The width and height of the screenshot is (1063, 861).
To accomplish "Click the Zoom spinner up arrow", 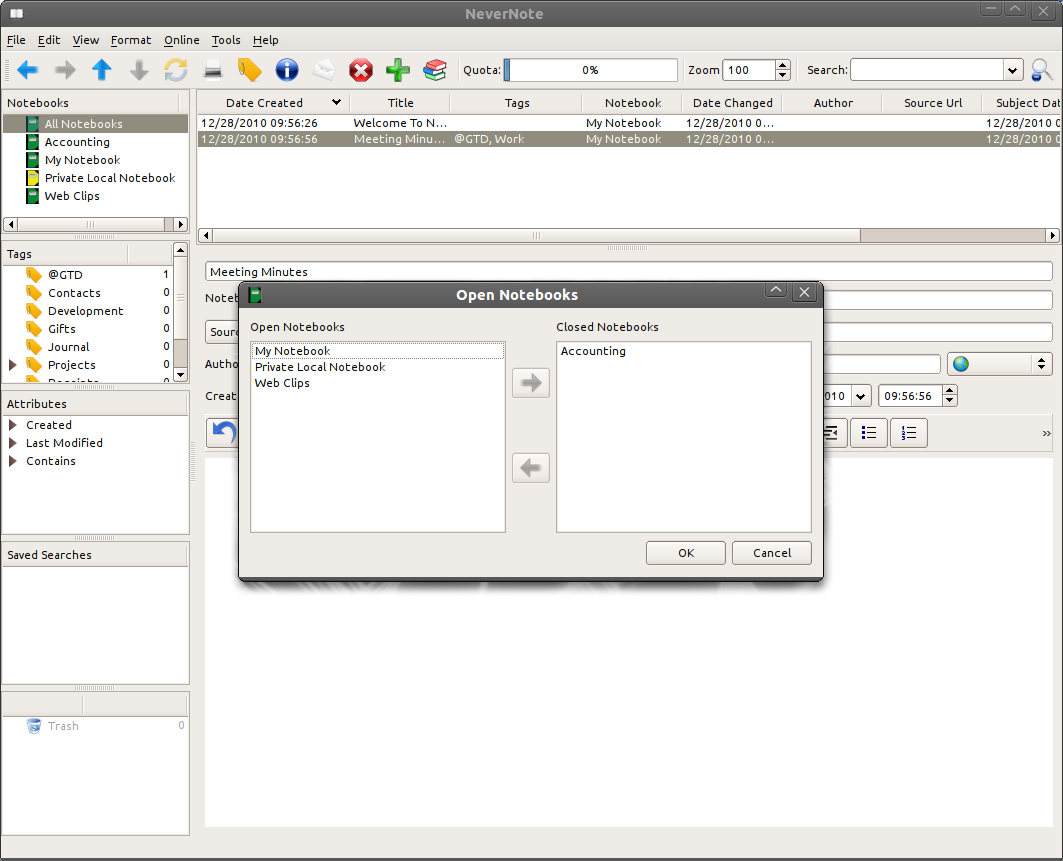I will coord(783,65).
